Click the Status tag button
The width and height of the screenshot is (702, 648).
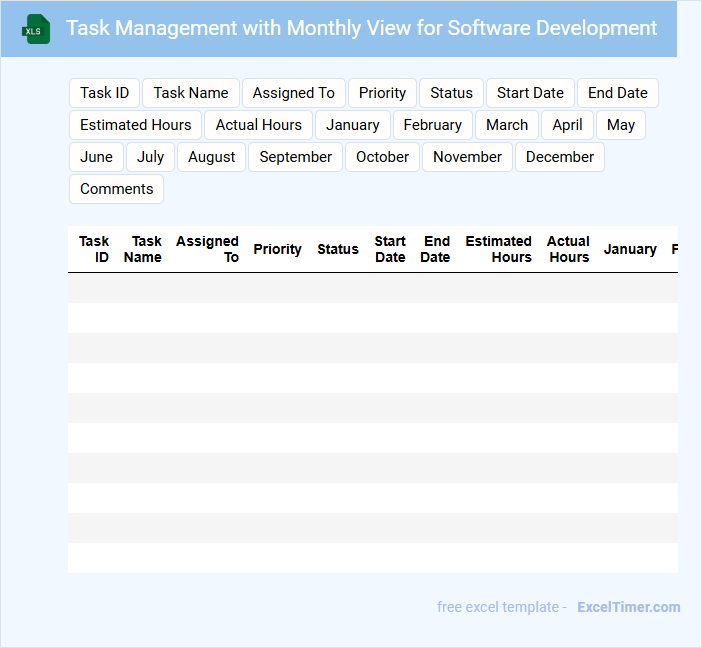(x=451, y=93)
